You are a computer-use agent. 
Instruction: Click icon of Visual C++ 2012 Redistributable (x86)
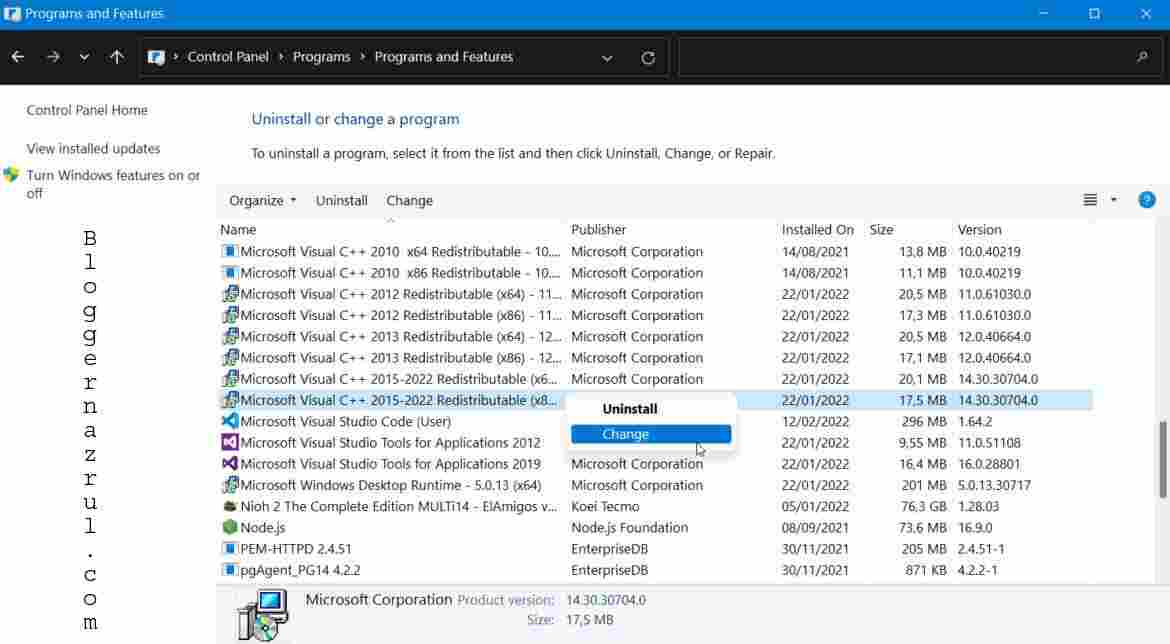(230, 315)
